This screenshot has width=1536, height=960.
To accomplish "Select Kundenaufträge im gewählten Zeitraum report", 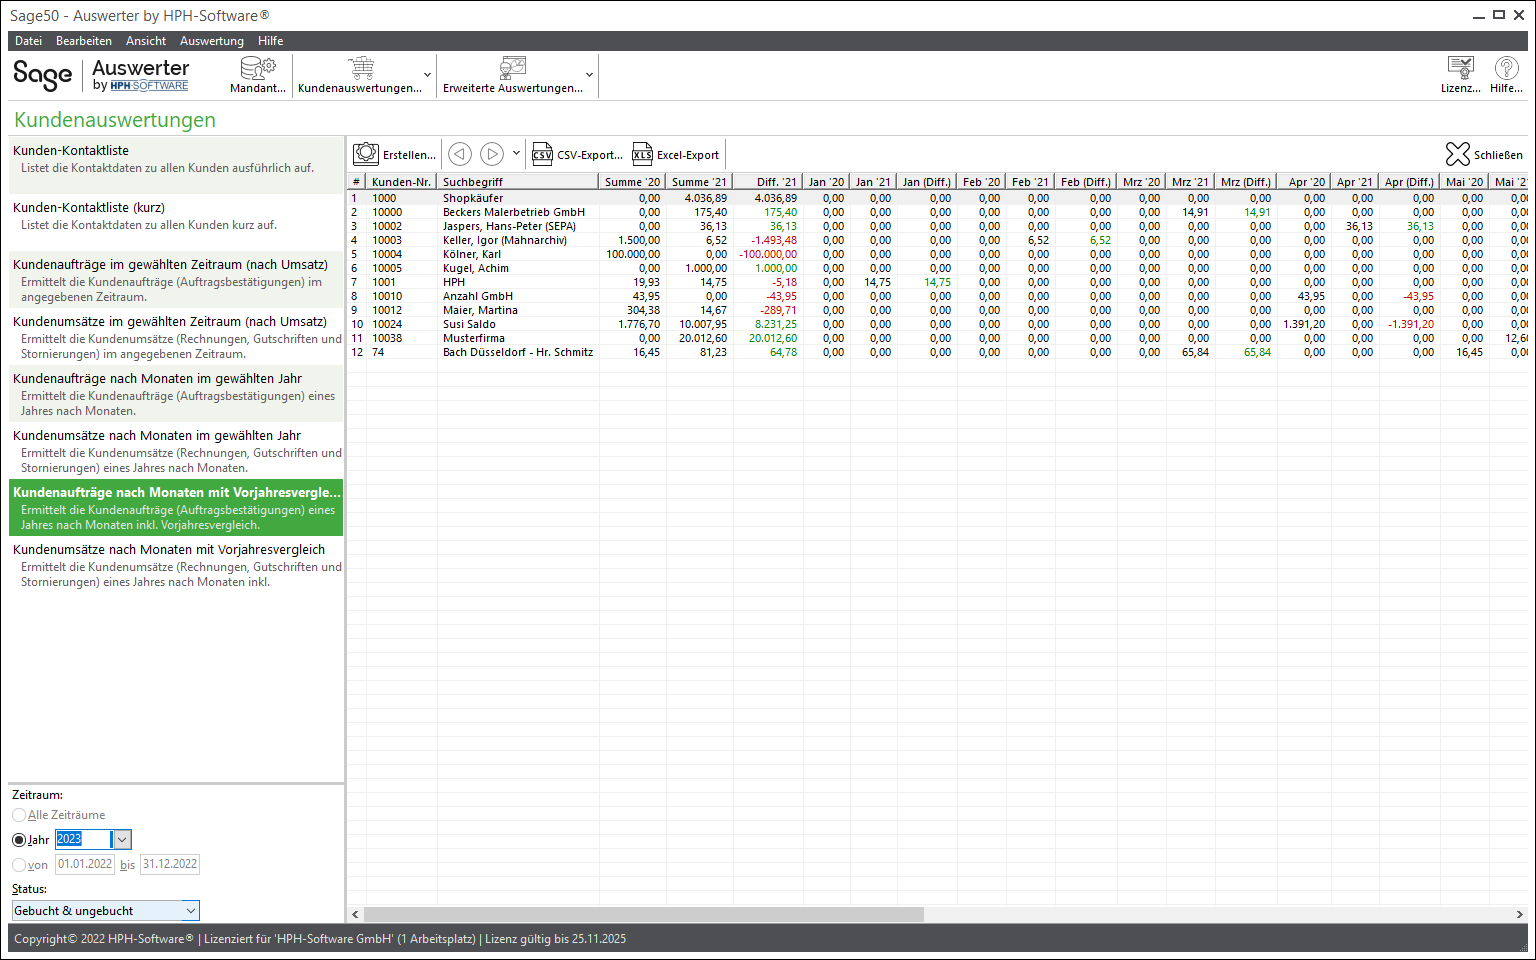I will click(x=176, y=279).
